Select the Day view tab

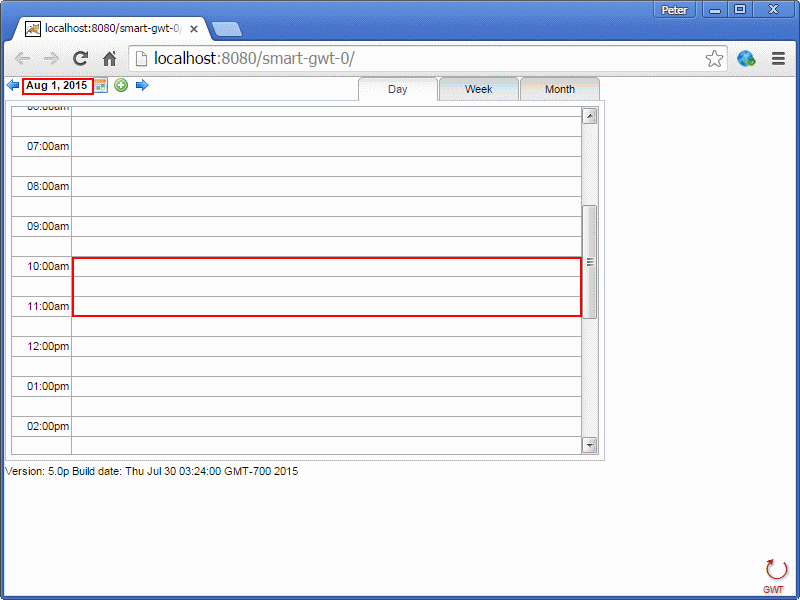[x=397, y=90]
